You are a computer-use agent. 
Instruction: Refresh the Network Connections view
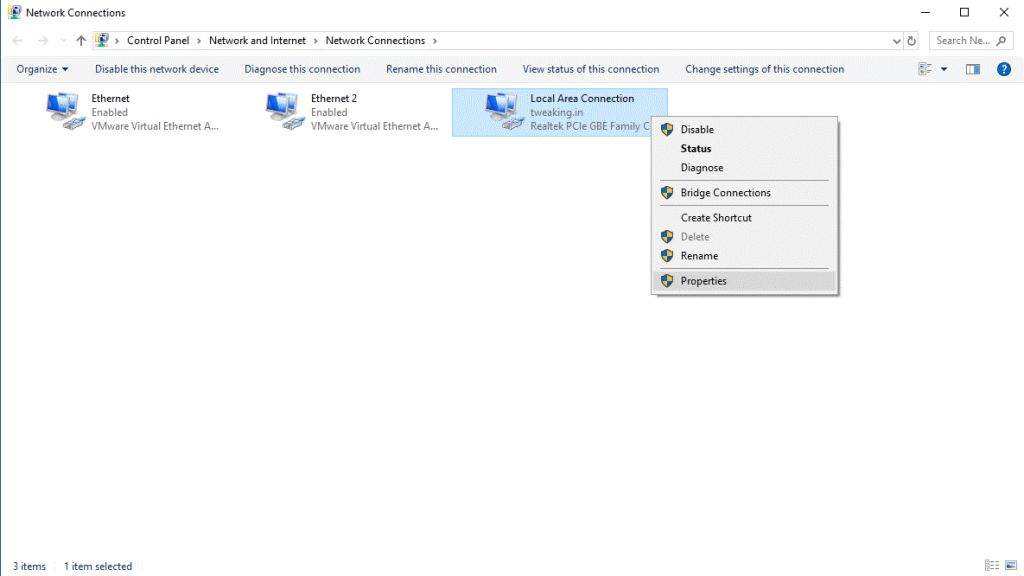[x=912, y=40]
